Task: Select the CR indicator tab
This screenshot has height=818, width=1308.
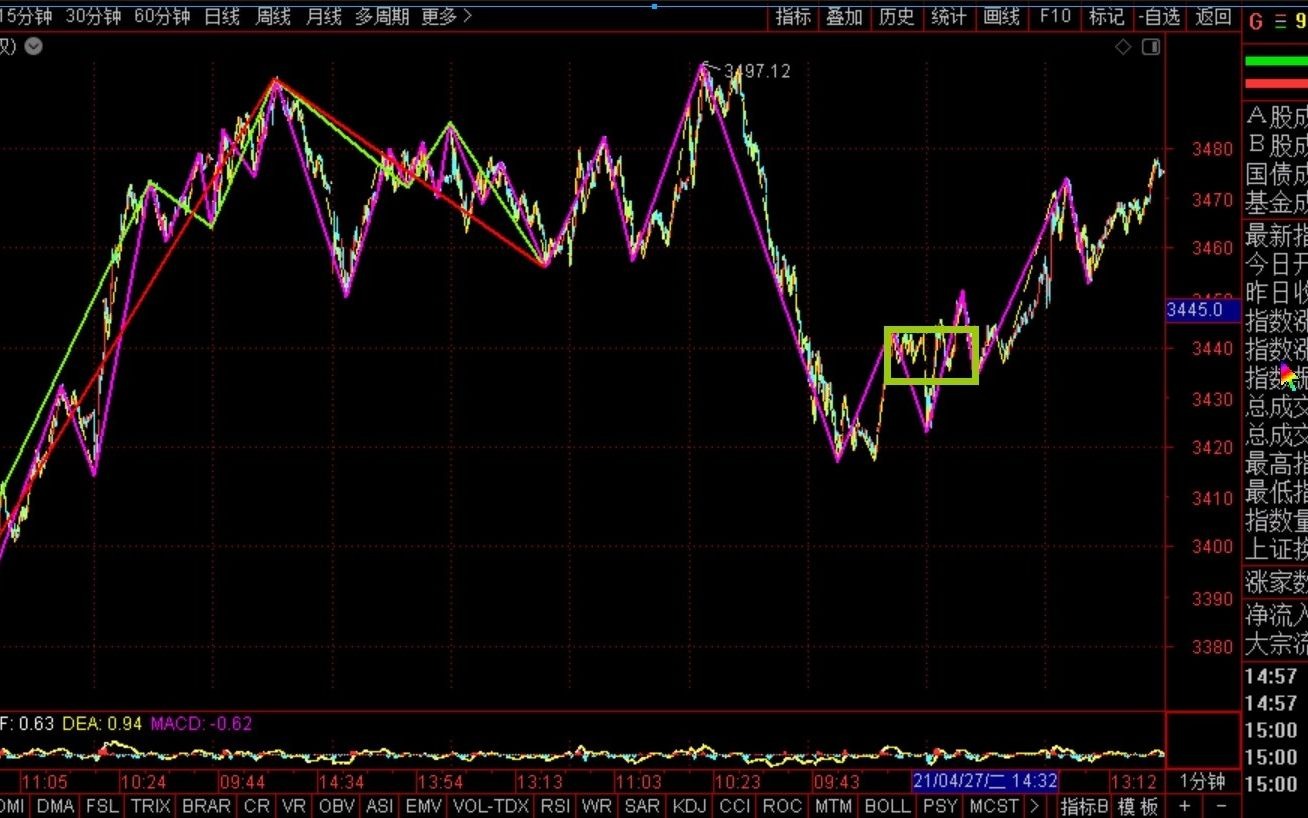Action: pyautogui.click(x=257, y=806)
